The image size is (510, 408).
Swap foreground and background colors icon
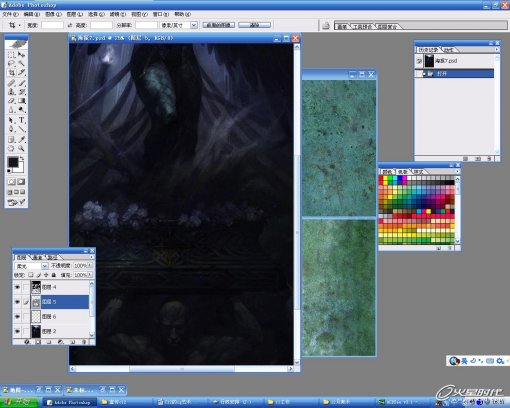(x=22, y=158)
